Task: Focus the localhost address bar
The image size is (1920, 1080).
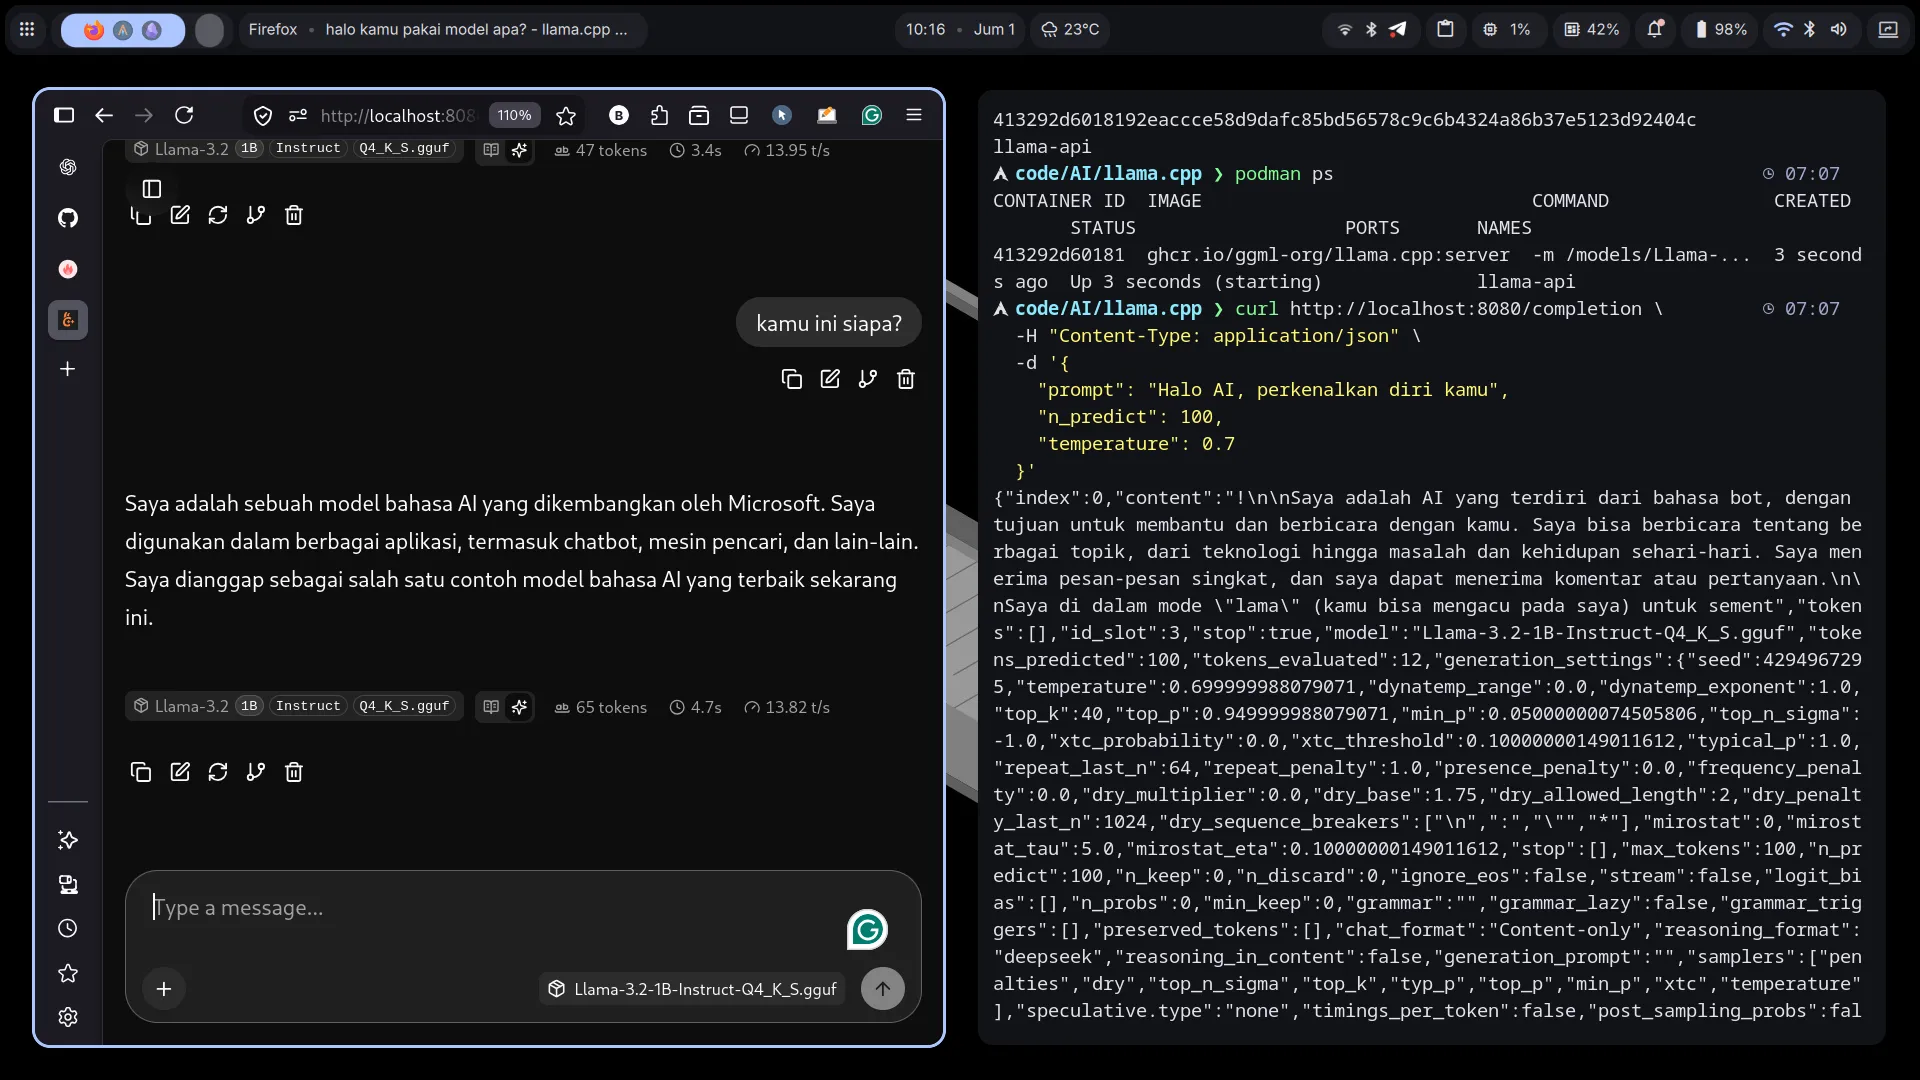Action: 397,116
